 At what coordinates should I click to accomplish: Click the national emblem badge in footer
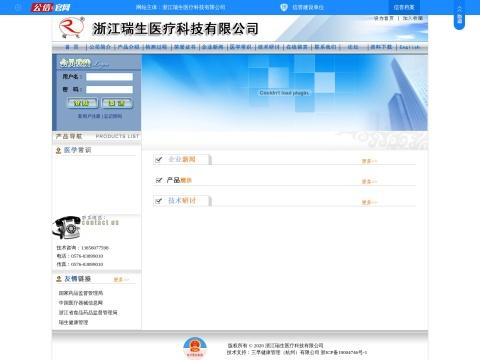[x=195, y=348]
